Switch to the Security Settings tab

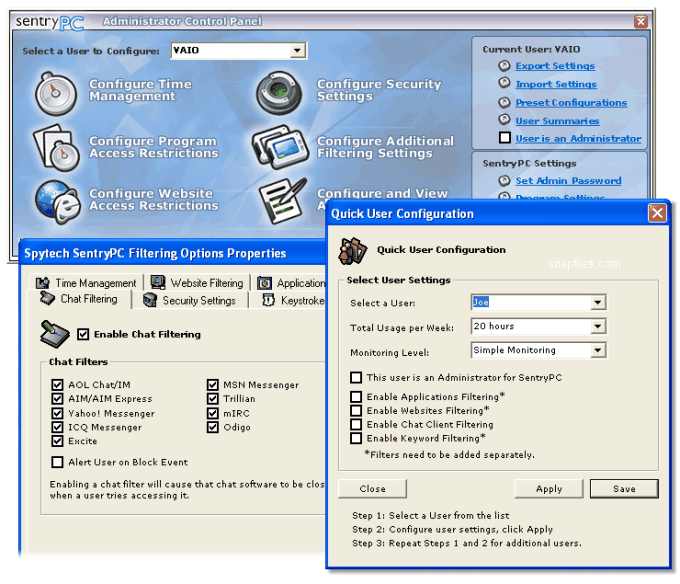pyautogui.click(x=190, y=300)
